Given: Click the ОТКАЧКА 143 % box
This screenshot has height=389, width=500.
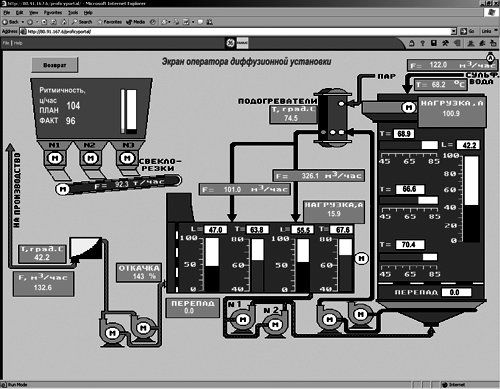Looking at the screenshot, I should tap(139, 272).
